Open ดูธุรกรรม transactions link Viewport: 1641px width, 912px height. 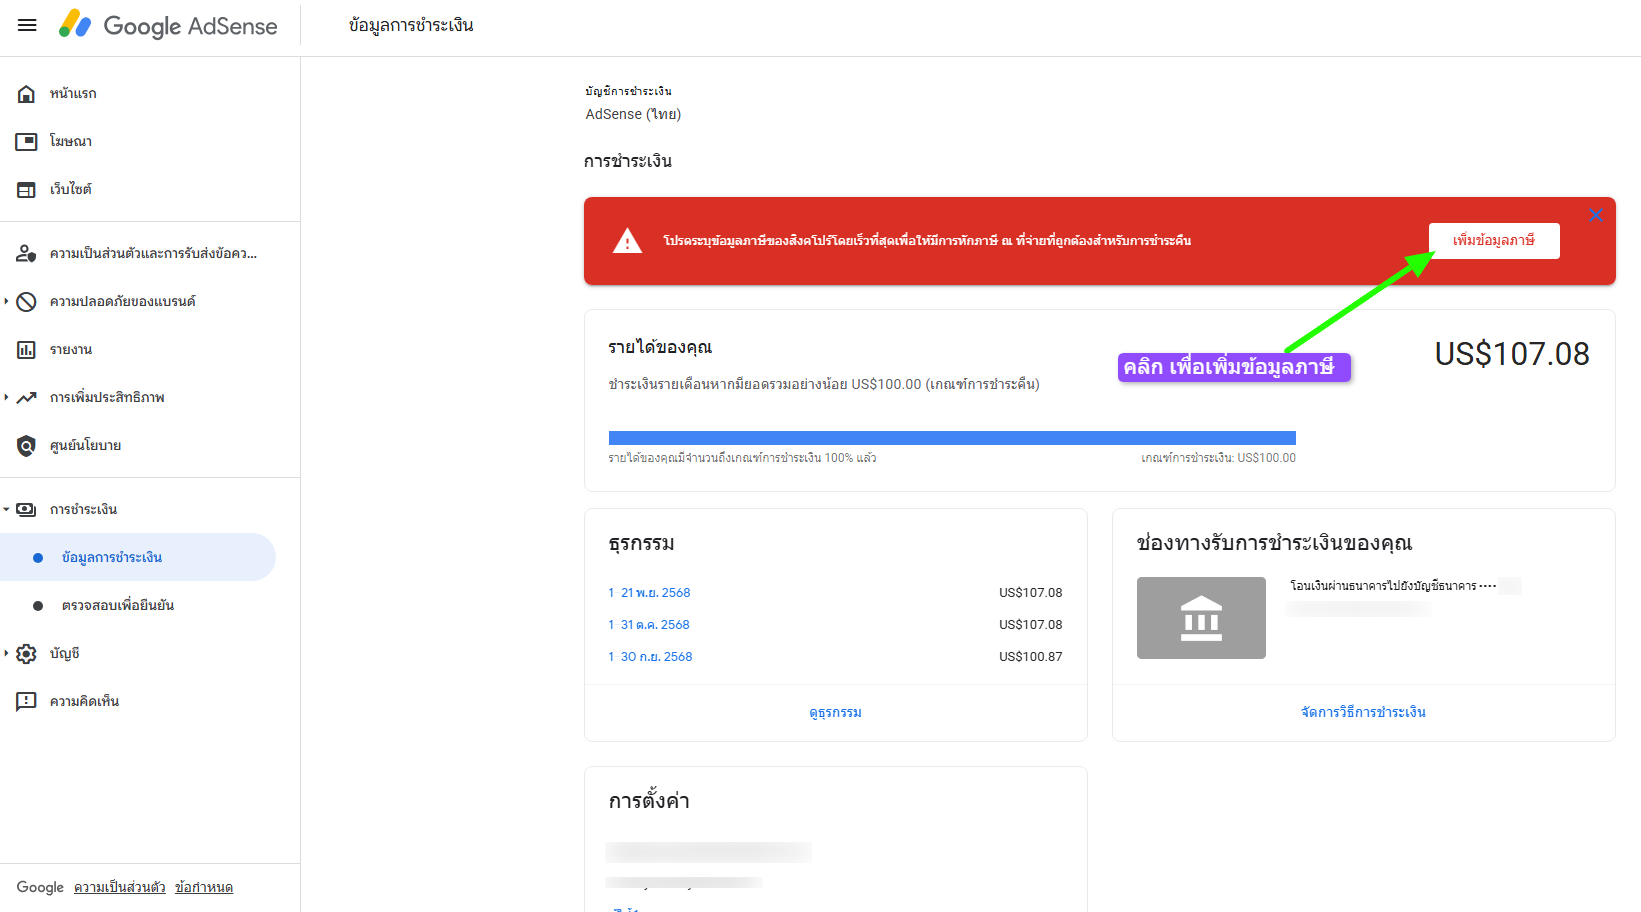[x=835, y=712]
